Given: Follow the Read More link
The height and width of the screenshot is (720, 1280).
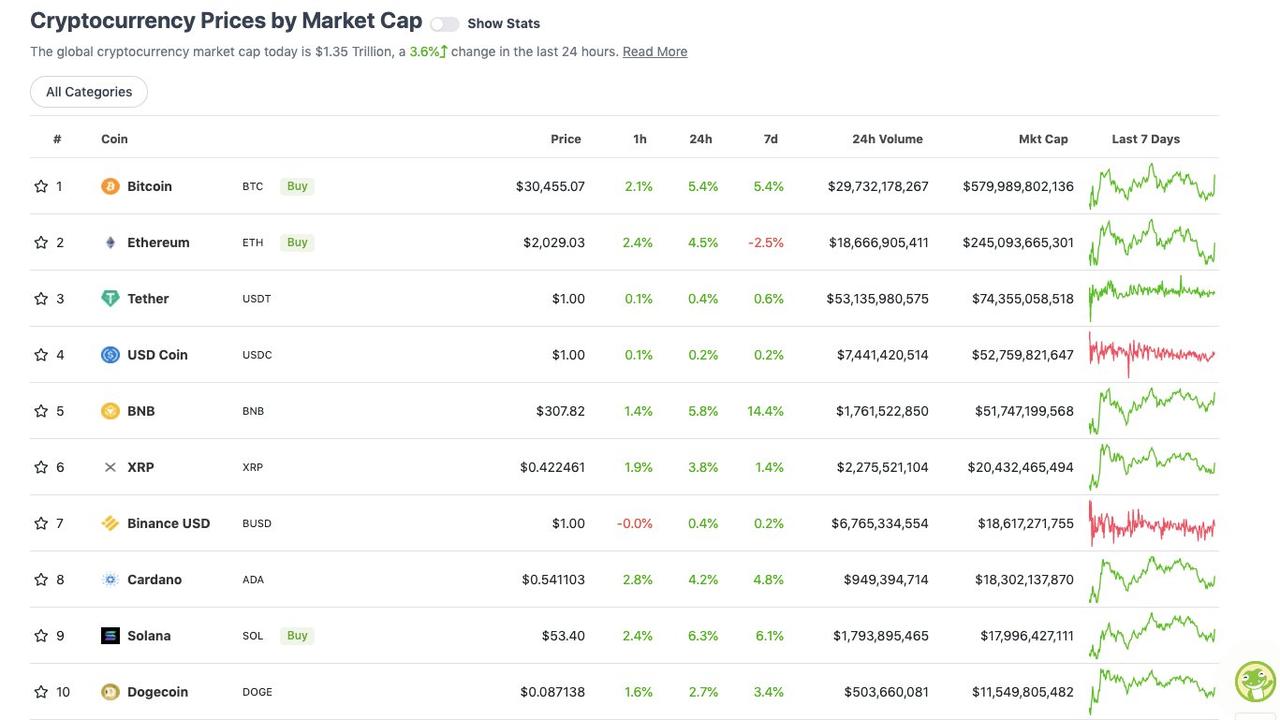Looking at the screenshot, I should pos(655,52).
